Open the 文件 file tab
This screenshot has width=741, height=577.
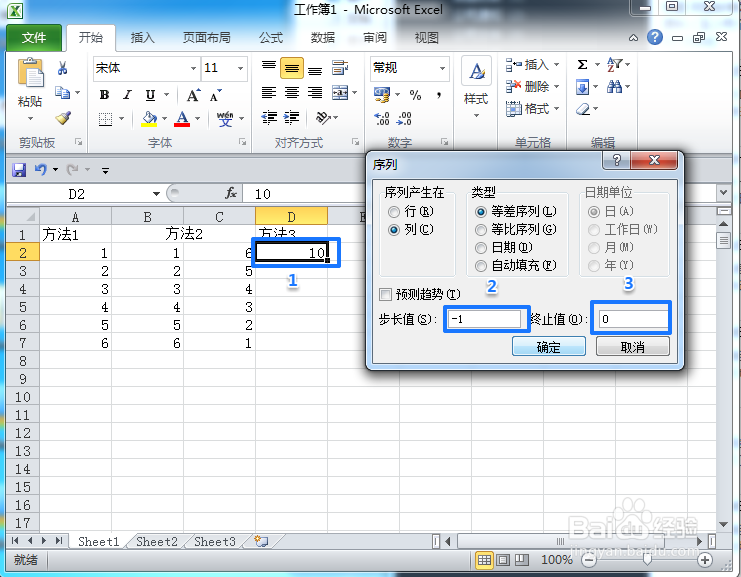(x=34, y=37)
